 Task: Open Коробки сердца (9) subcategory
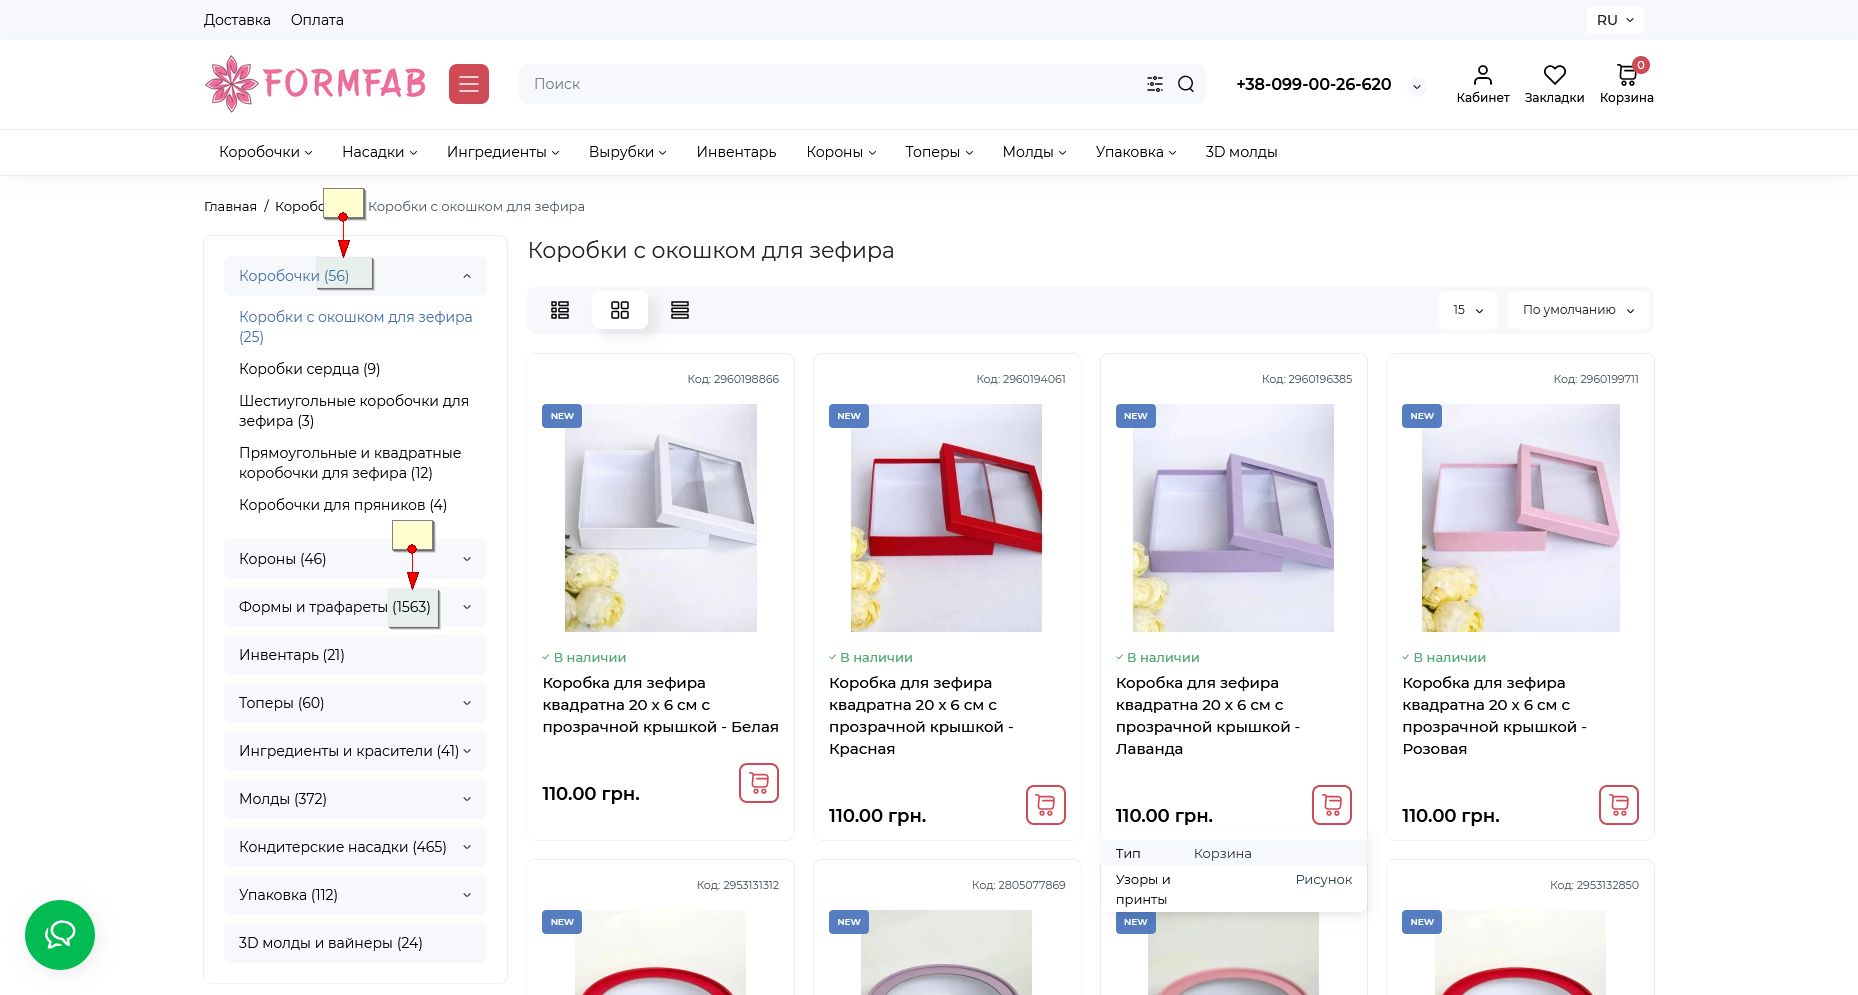pyautogui.click(x=310, y=369)
